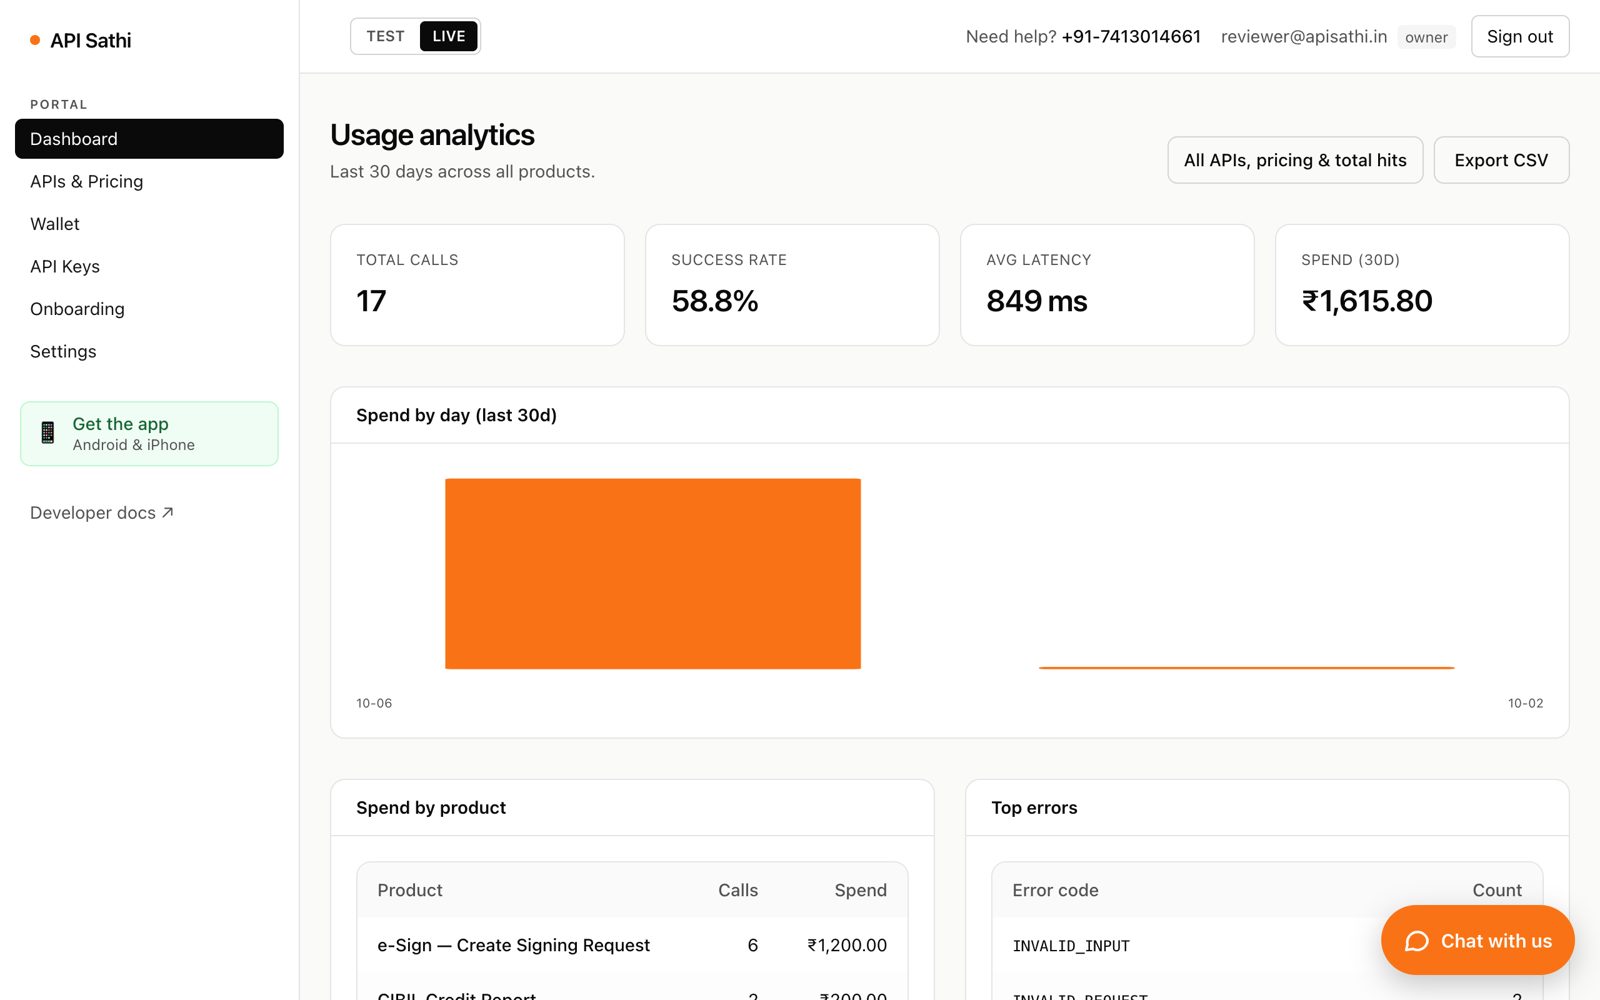The width and height of the screenshot is (1600, 1000).
Task: Click the Get the app banner
Action: pos(149,434)
